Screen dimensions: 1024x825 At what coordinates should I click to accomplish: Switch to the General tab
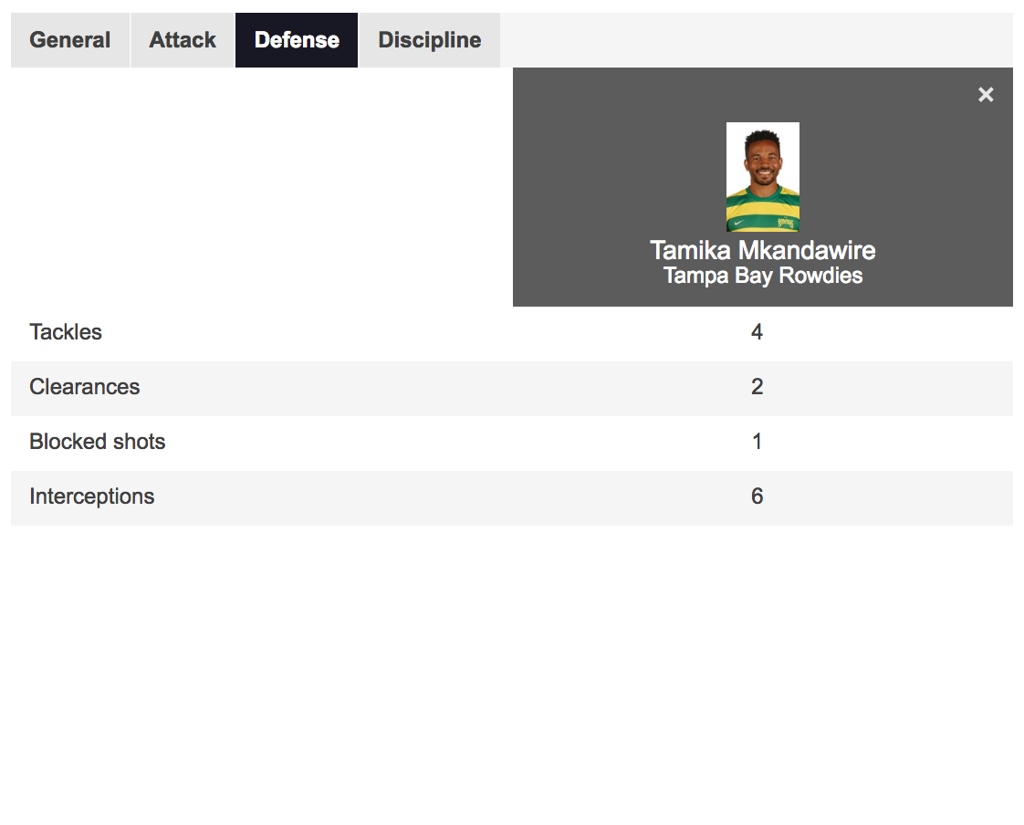pos(70,40)
